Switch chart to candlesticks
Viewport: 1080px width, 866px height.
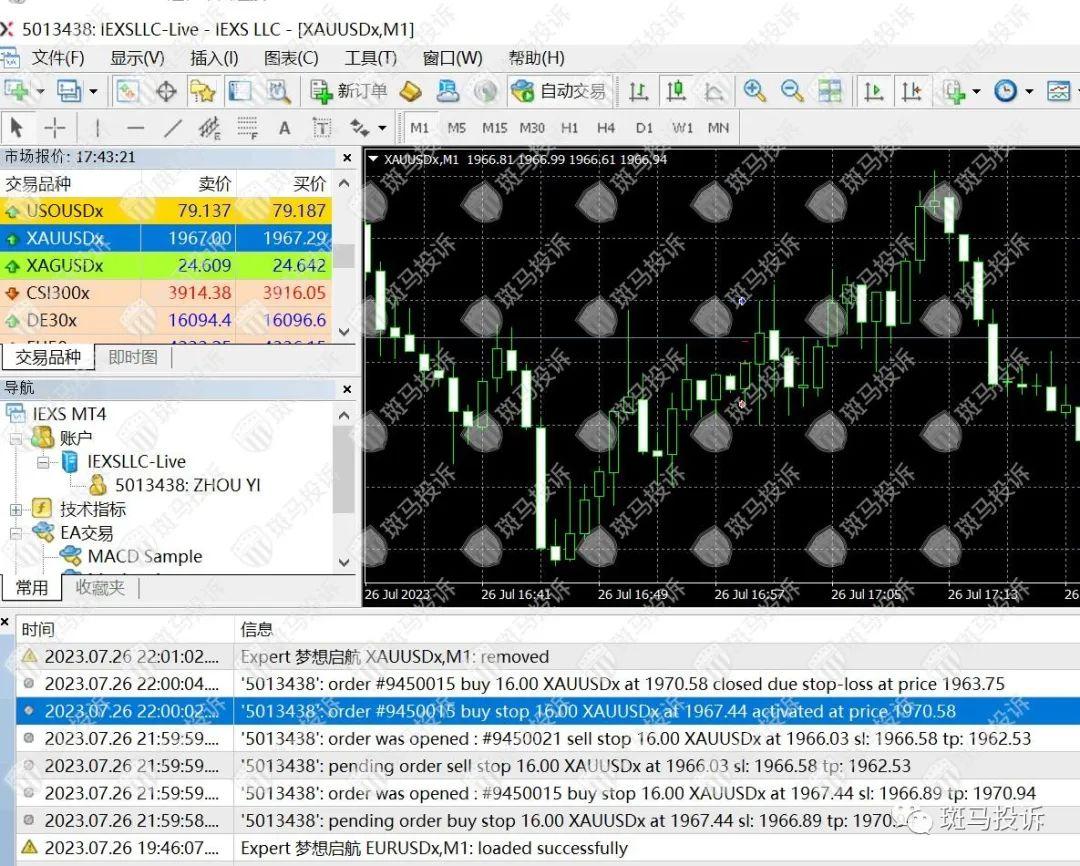[x=676, y=91]
